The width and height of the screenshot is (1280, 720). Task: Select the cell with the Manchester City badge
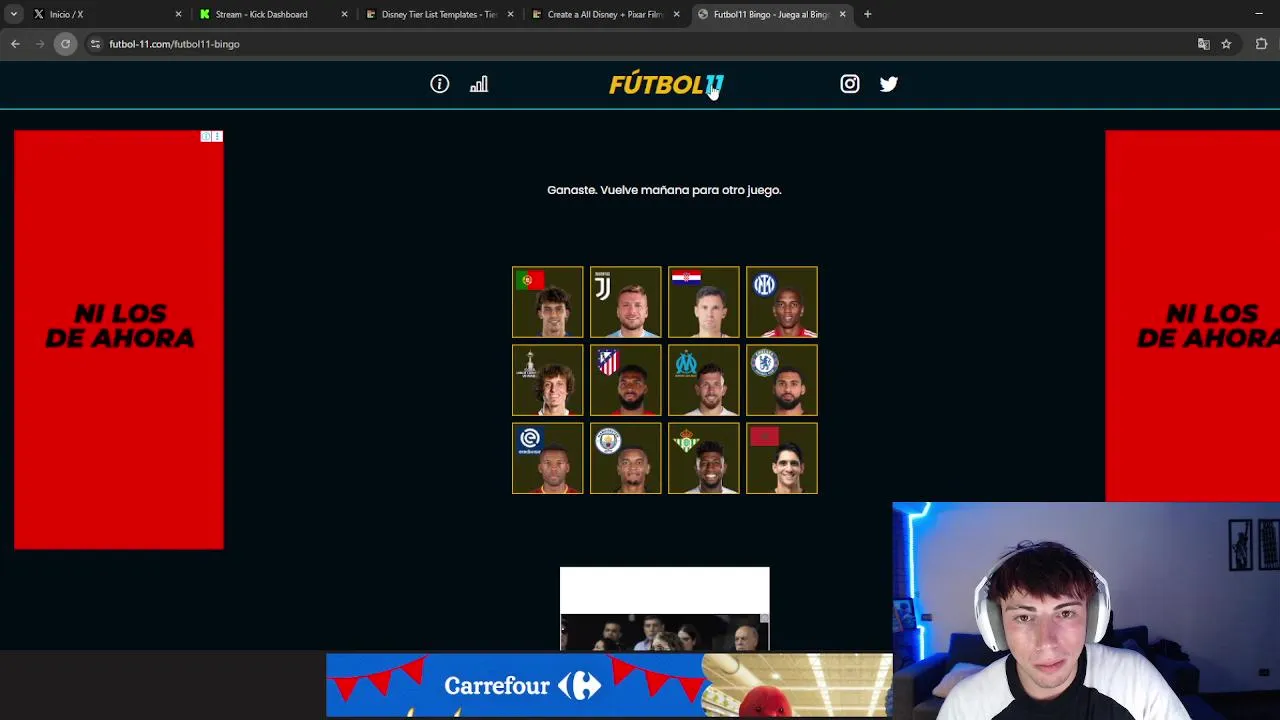625,458
